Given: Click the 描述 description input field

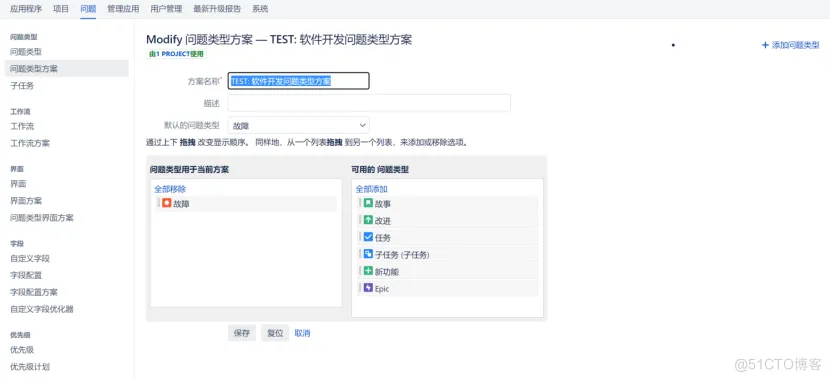Looking at the screenshot, I should [x=369, y=103].
